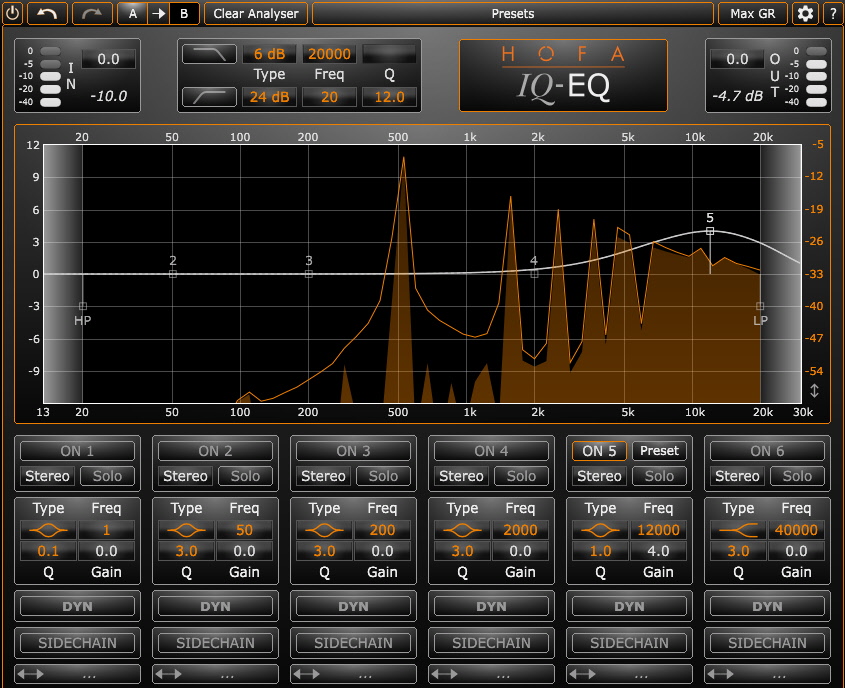845x688 pixels.
Task: Toggle DYN for band 5
Action: 629,607
